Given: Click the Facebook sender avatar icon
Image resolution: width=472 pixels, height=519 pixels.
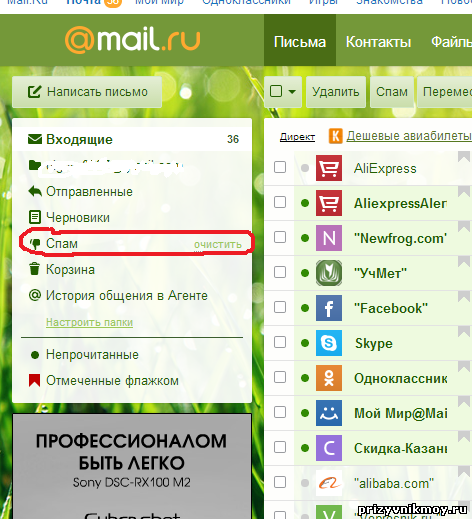Looking at the screenshot, I should 329,308.
